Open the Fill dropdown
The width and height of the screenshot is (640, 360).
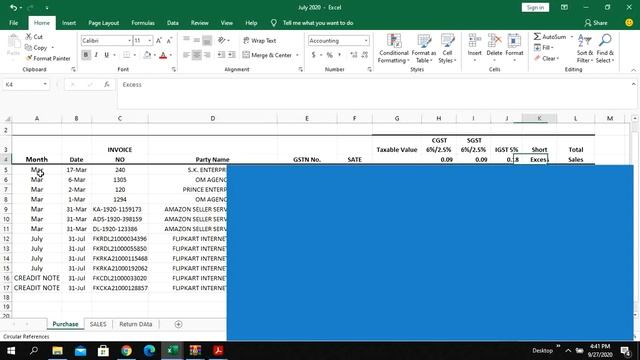pyautogui.click(x=543, y=47)
